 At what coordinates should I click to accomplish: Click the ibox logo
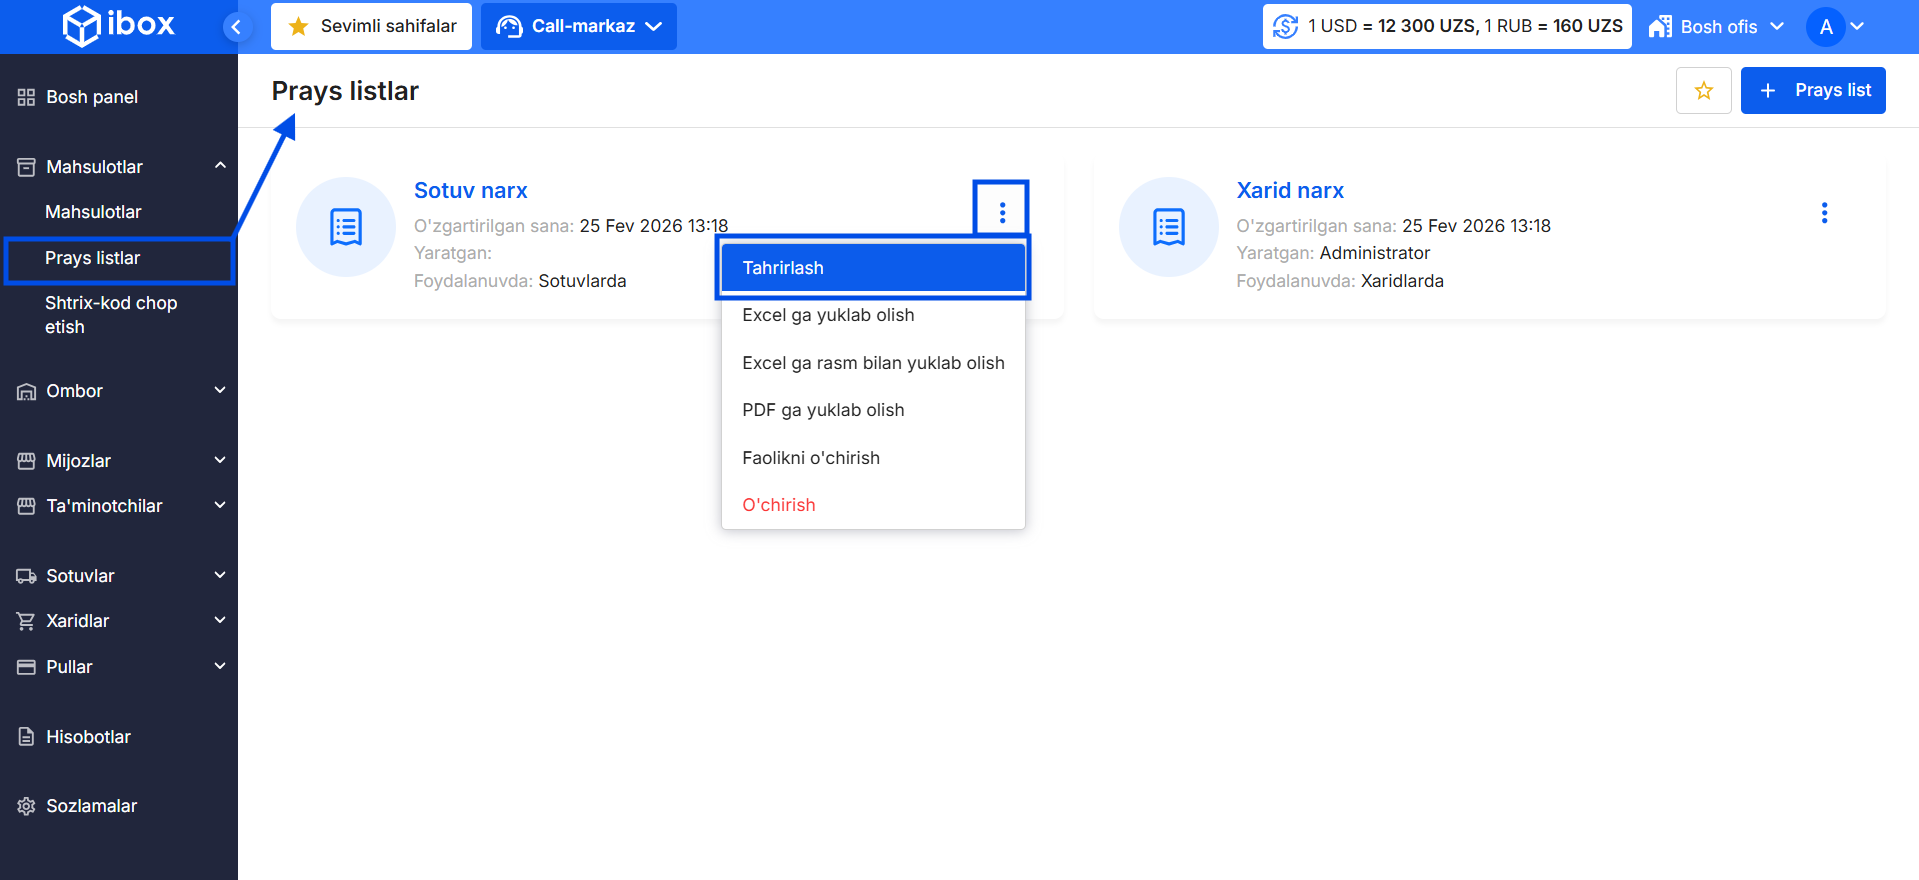pyautogui.click(x=118, y=26)
